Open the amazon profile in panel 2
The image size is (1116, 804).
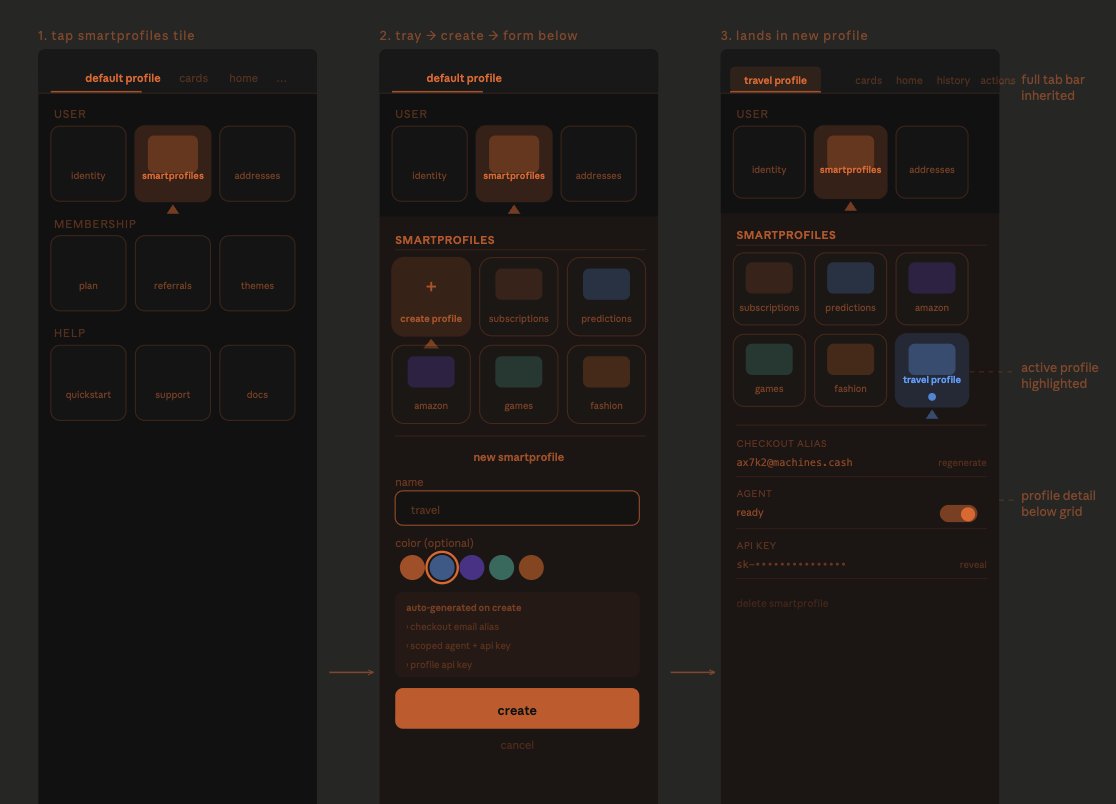point(431,384)
